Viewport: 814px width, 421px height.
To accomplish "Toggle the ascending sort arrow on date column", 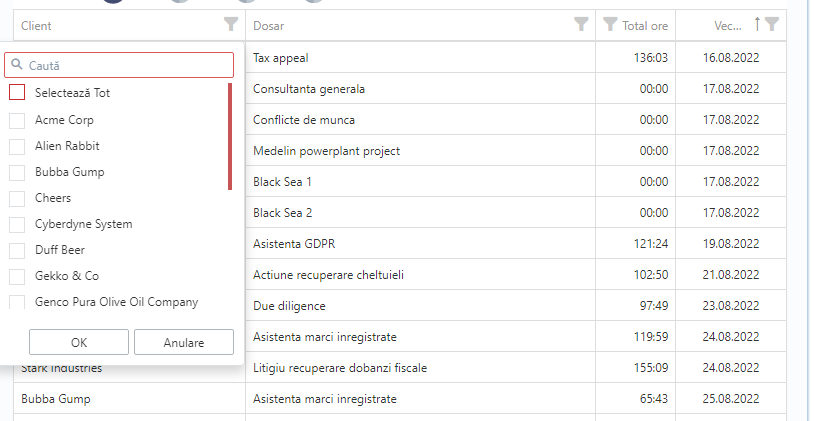I will [x=757, y=24].
